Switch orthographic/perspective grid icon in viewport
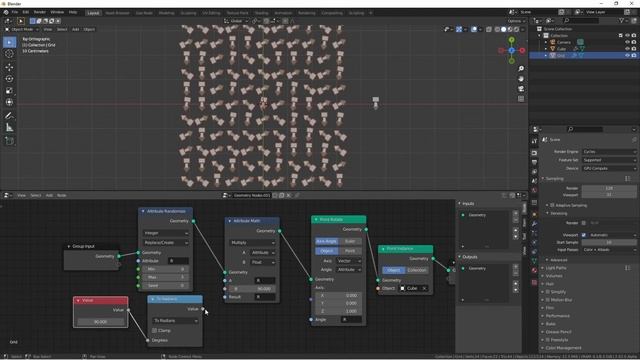 pyautogui.click(x=521, y=99)
